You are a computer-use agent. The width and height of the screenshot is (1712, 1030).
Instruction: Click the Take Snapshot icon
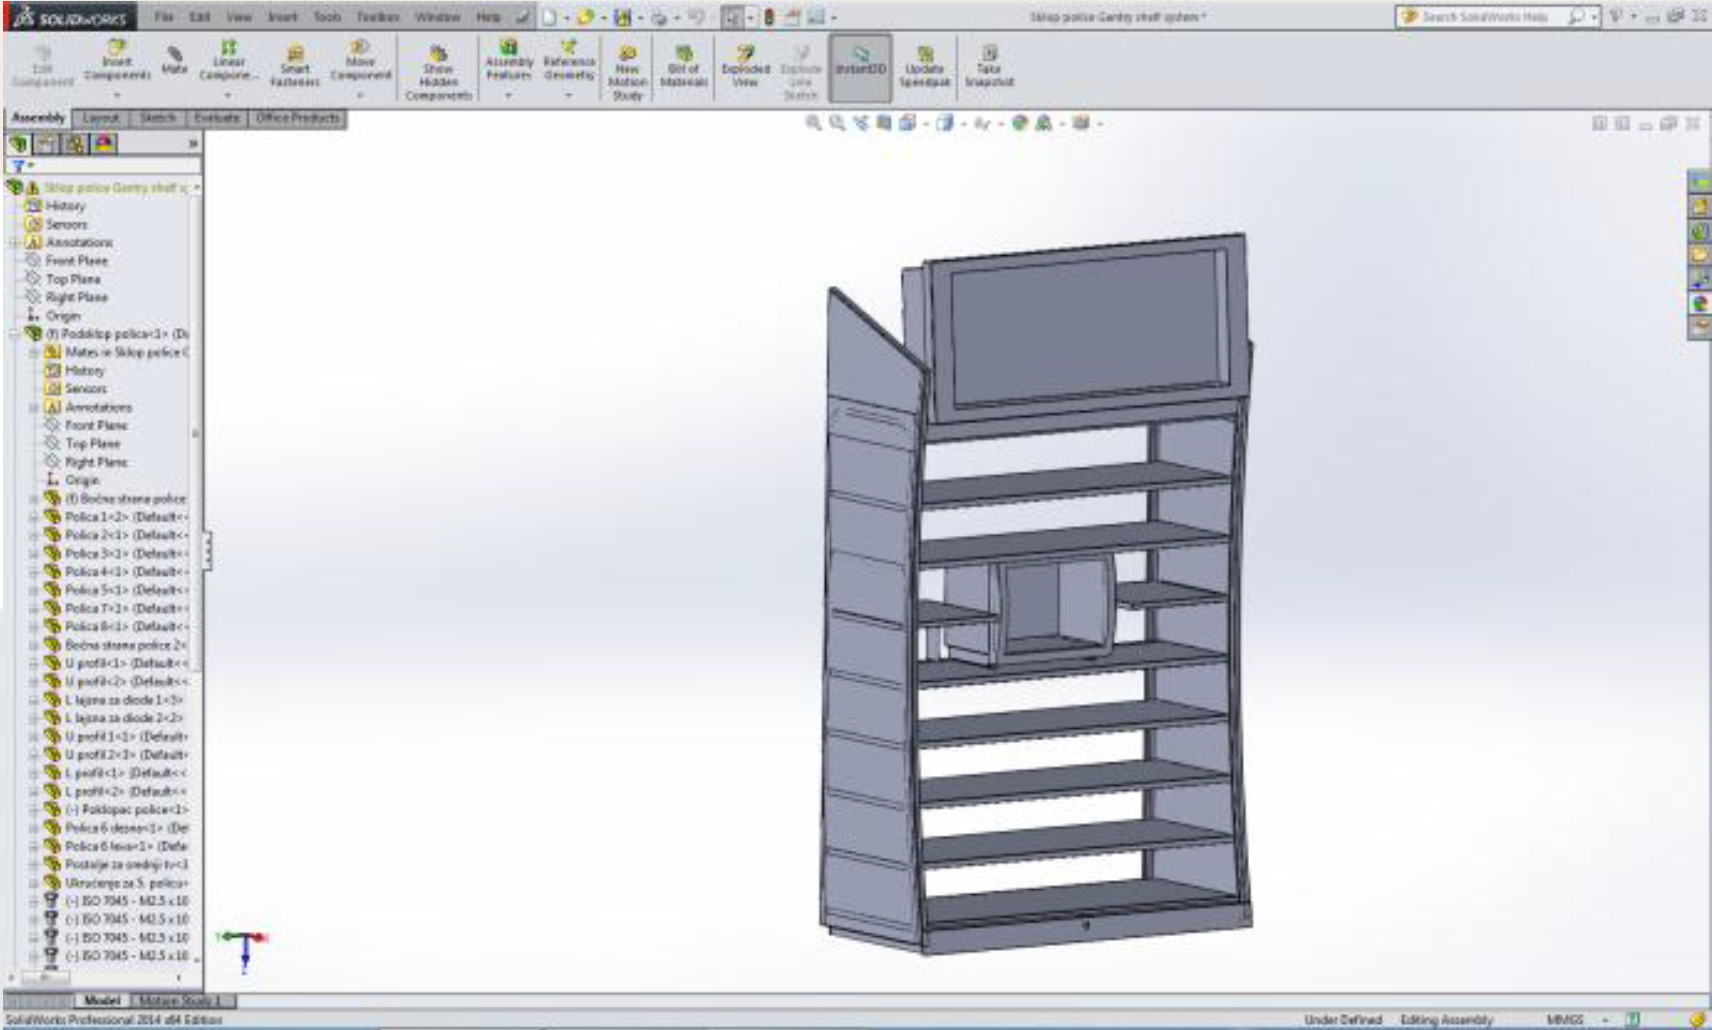pyautogui.click(x=988, y=66)
